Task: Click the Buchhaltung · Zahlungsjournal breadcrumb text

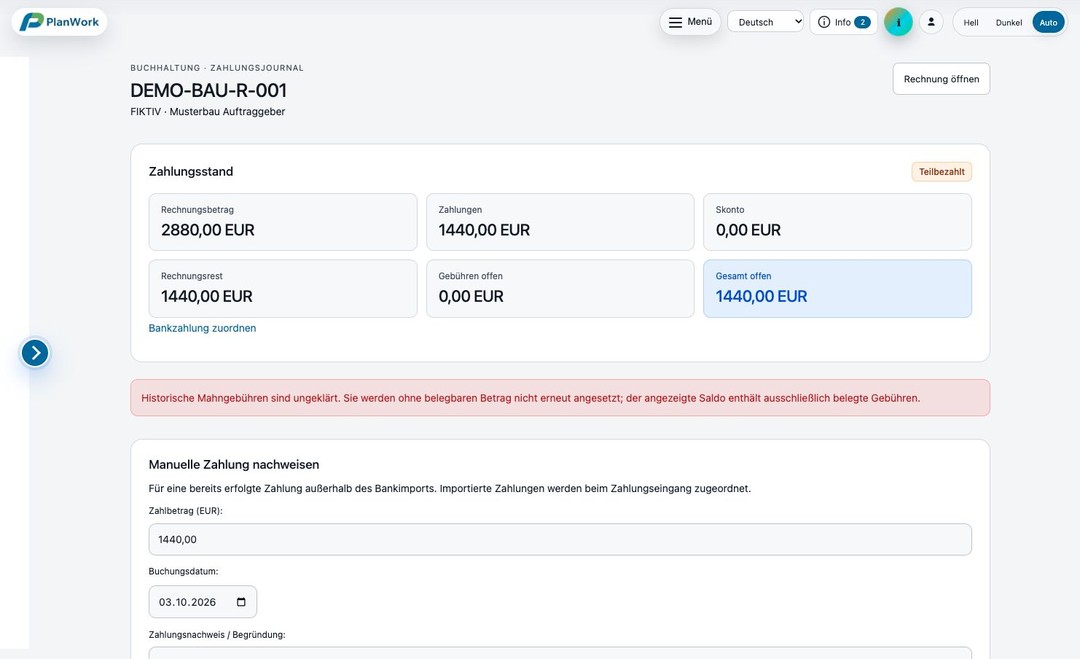Action: coord(217,68)
